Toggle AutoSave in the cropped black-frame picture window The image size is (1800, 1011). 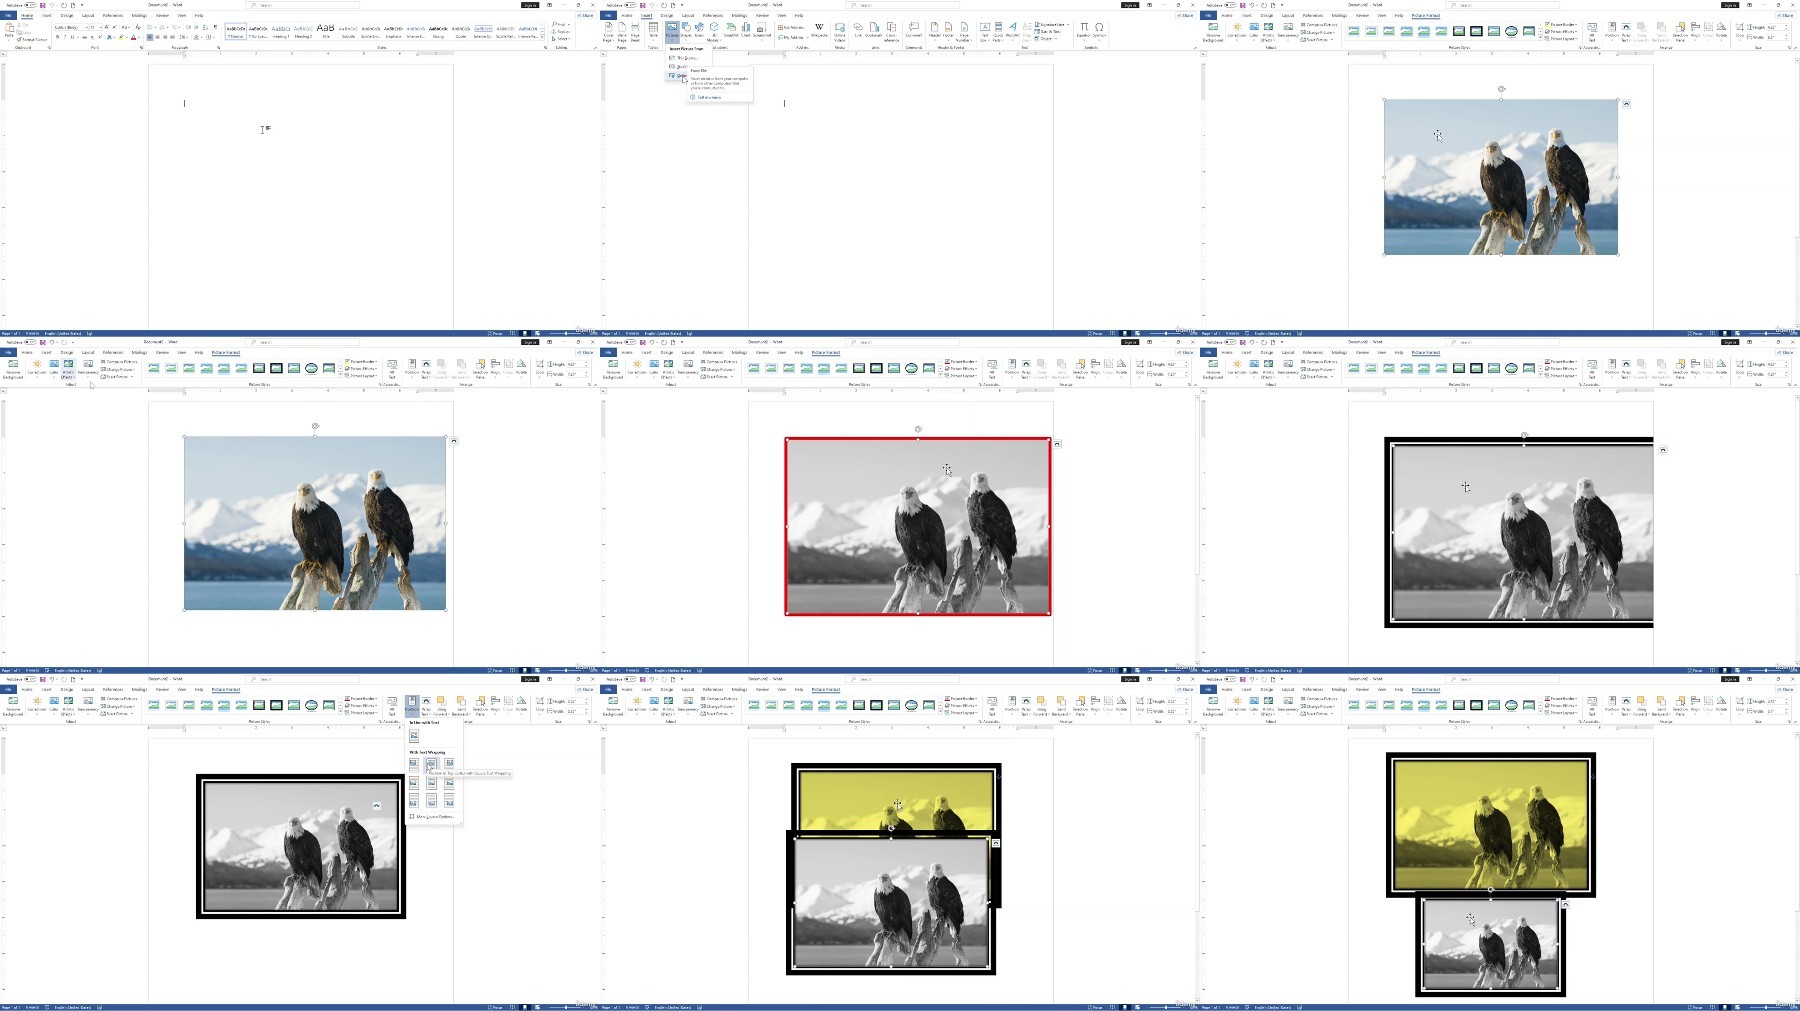click(x=1230, y=342)
